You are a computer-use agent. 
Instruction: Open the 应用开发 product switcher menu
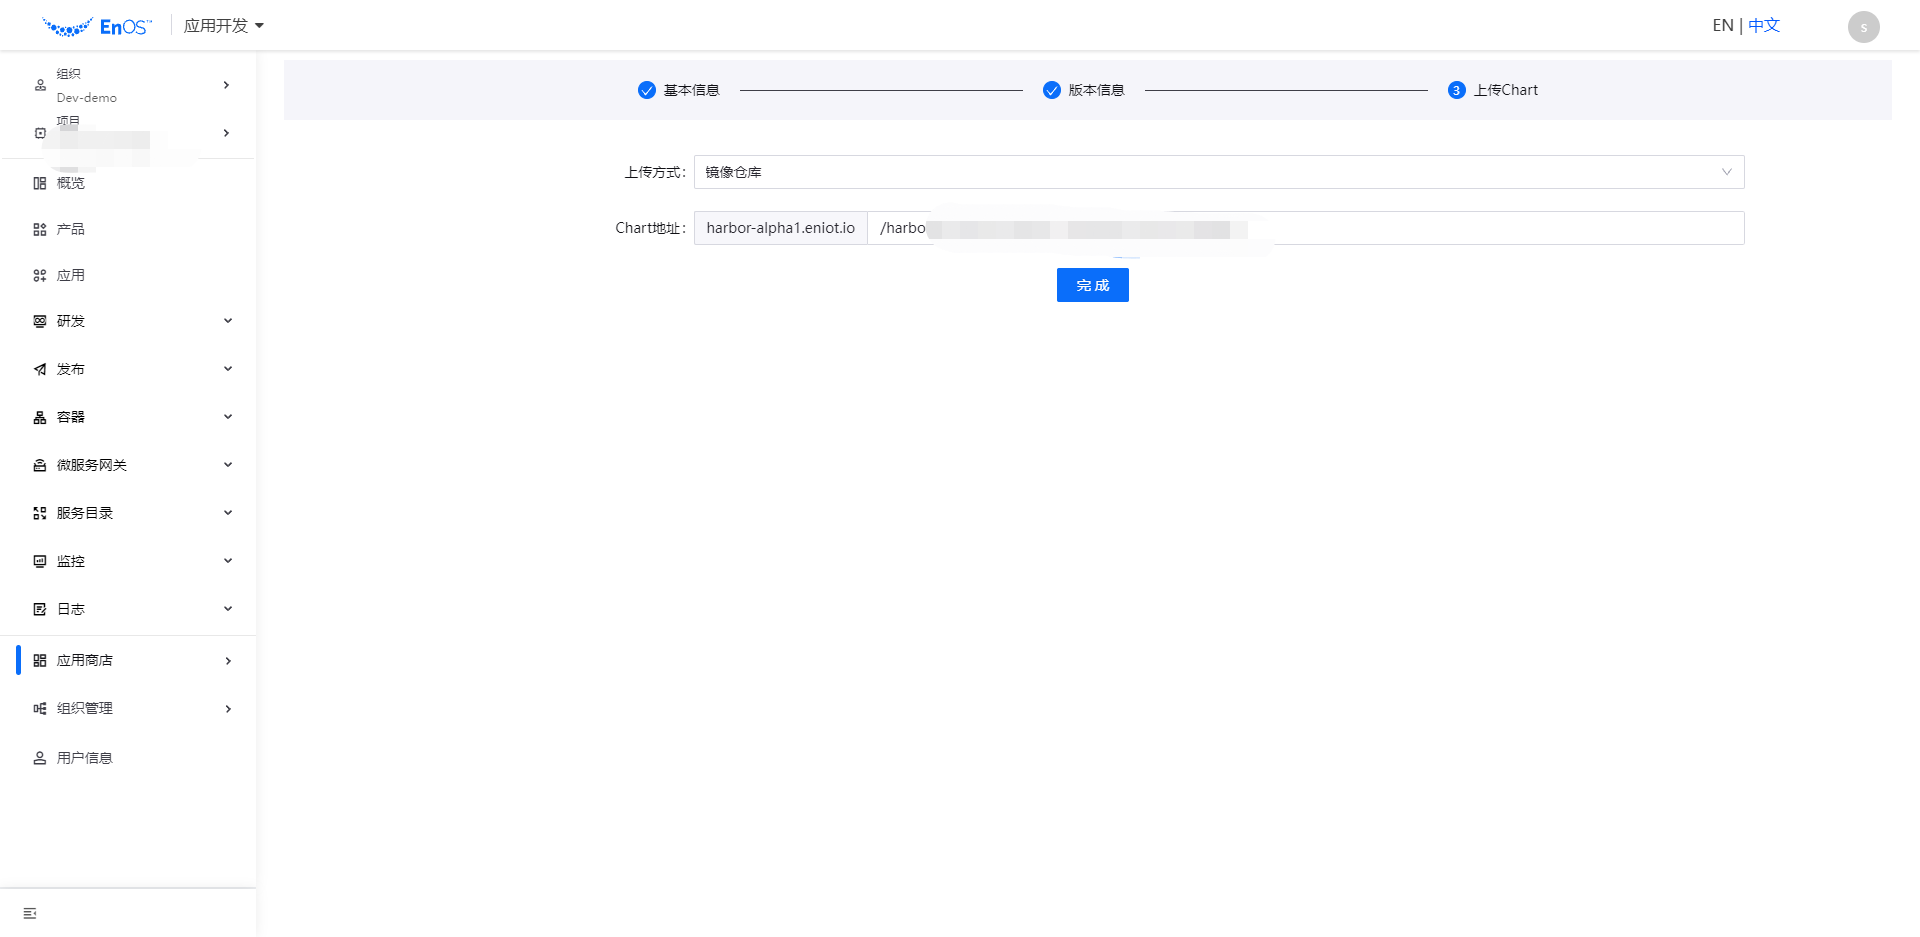click(x=223, y=25)
